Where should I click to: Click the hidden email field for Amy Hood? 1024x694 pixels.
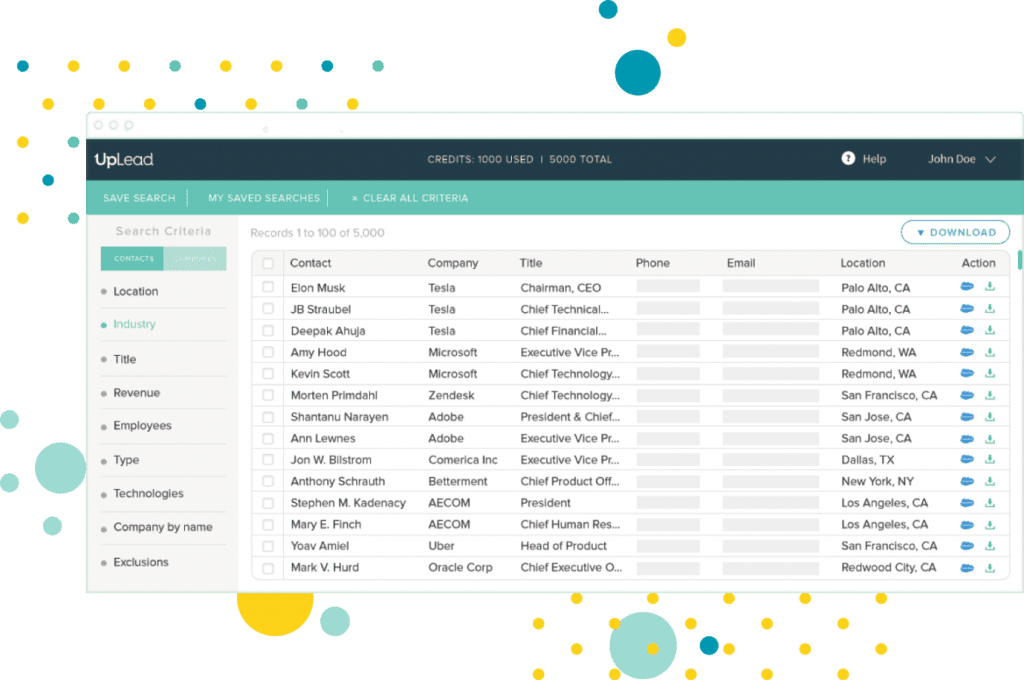pos(771,351)
